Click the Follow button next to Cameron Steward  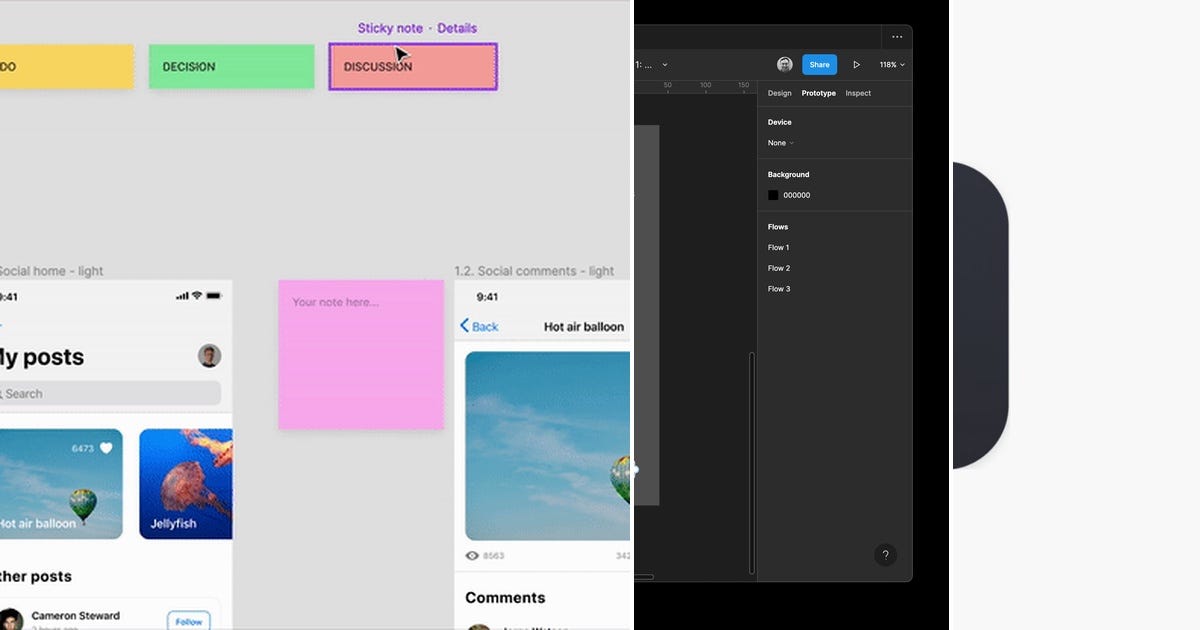pyautogui.click(x=188, y=620)
